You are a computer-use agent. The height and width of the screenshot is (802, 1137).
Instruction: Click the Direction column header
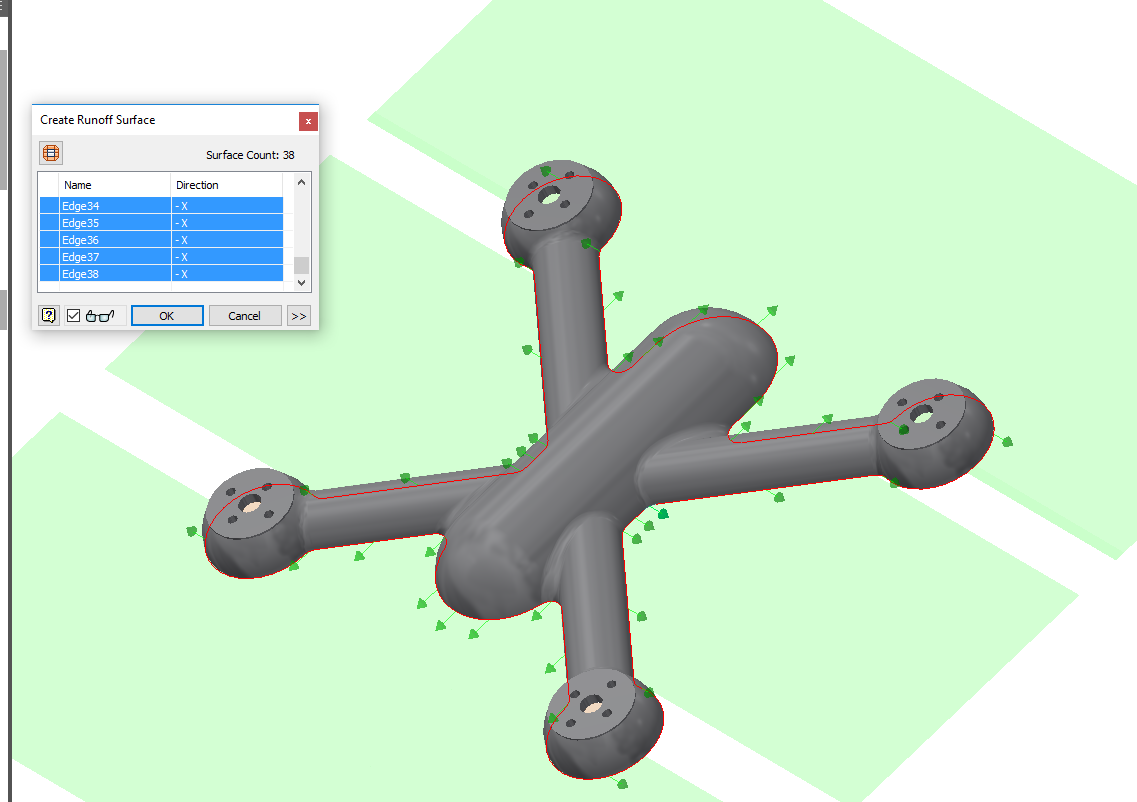tap(226, 185)
